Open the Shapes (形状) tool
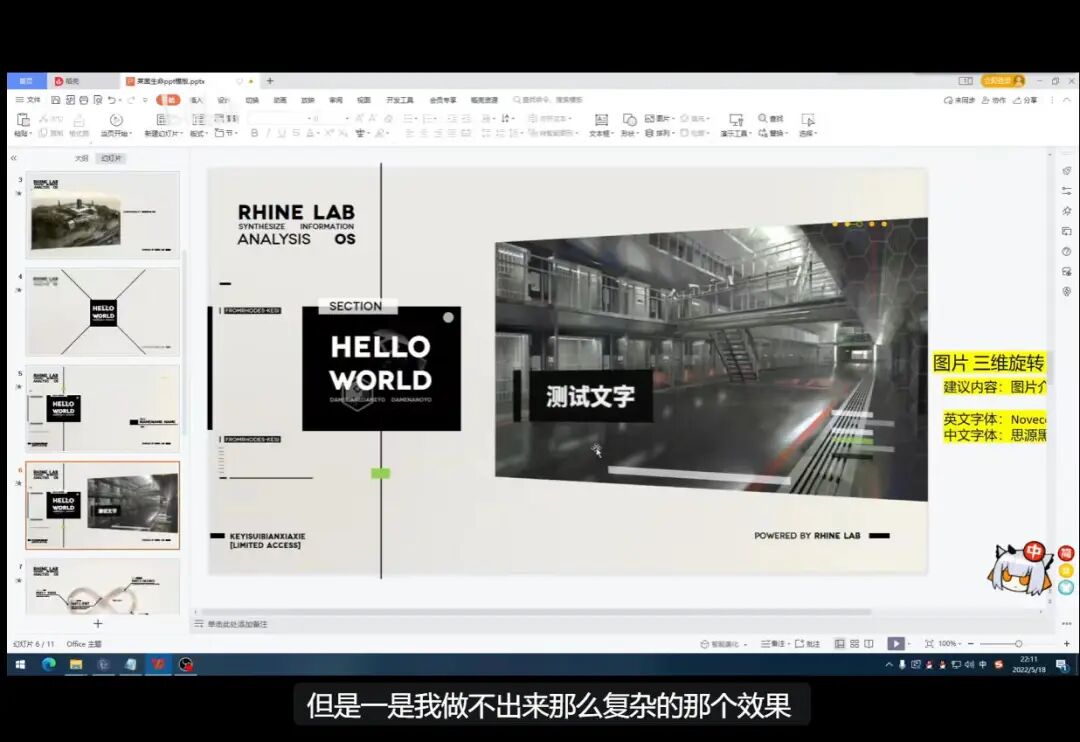 pos(629,120)
